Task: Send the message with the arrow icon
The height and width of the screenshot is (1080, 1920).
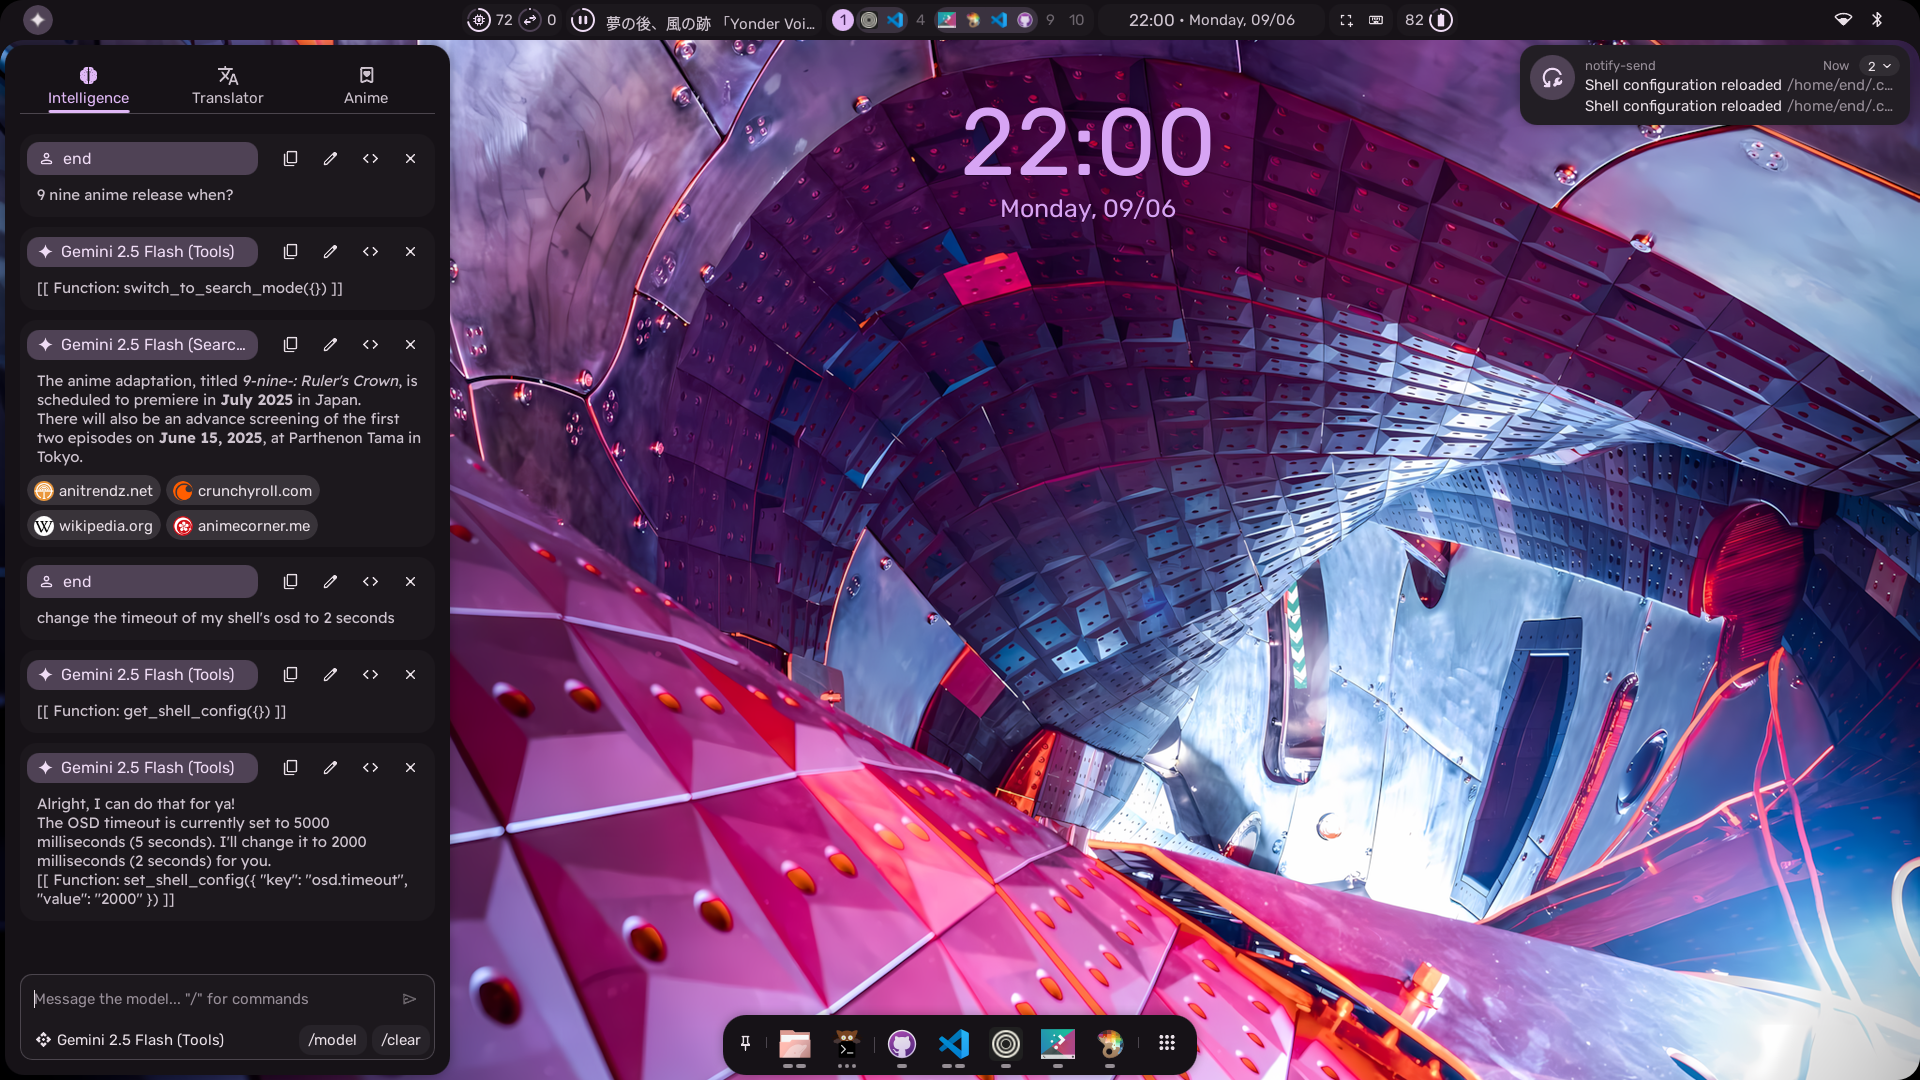Action: tap(409, 999)
